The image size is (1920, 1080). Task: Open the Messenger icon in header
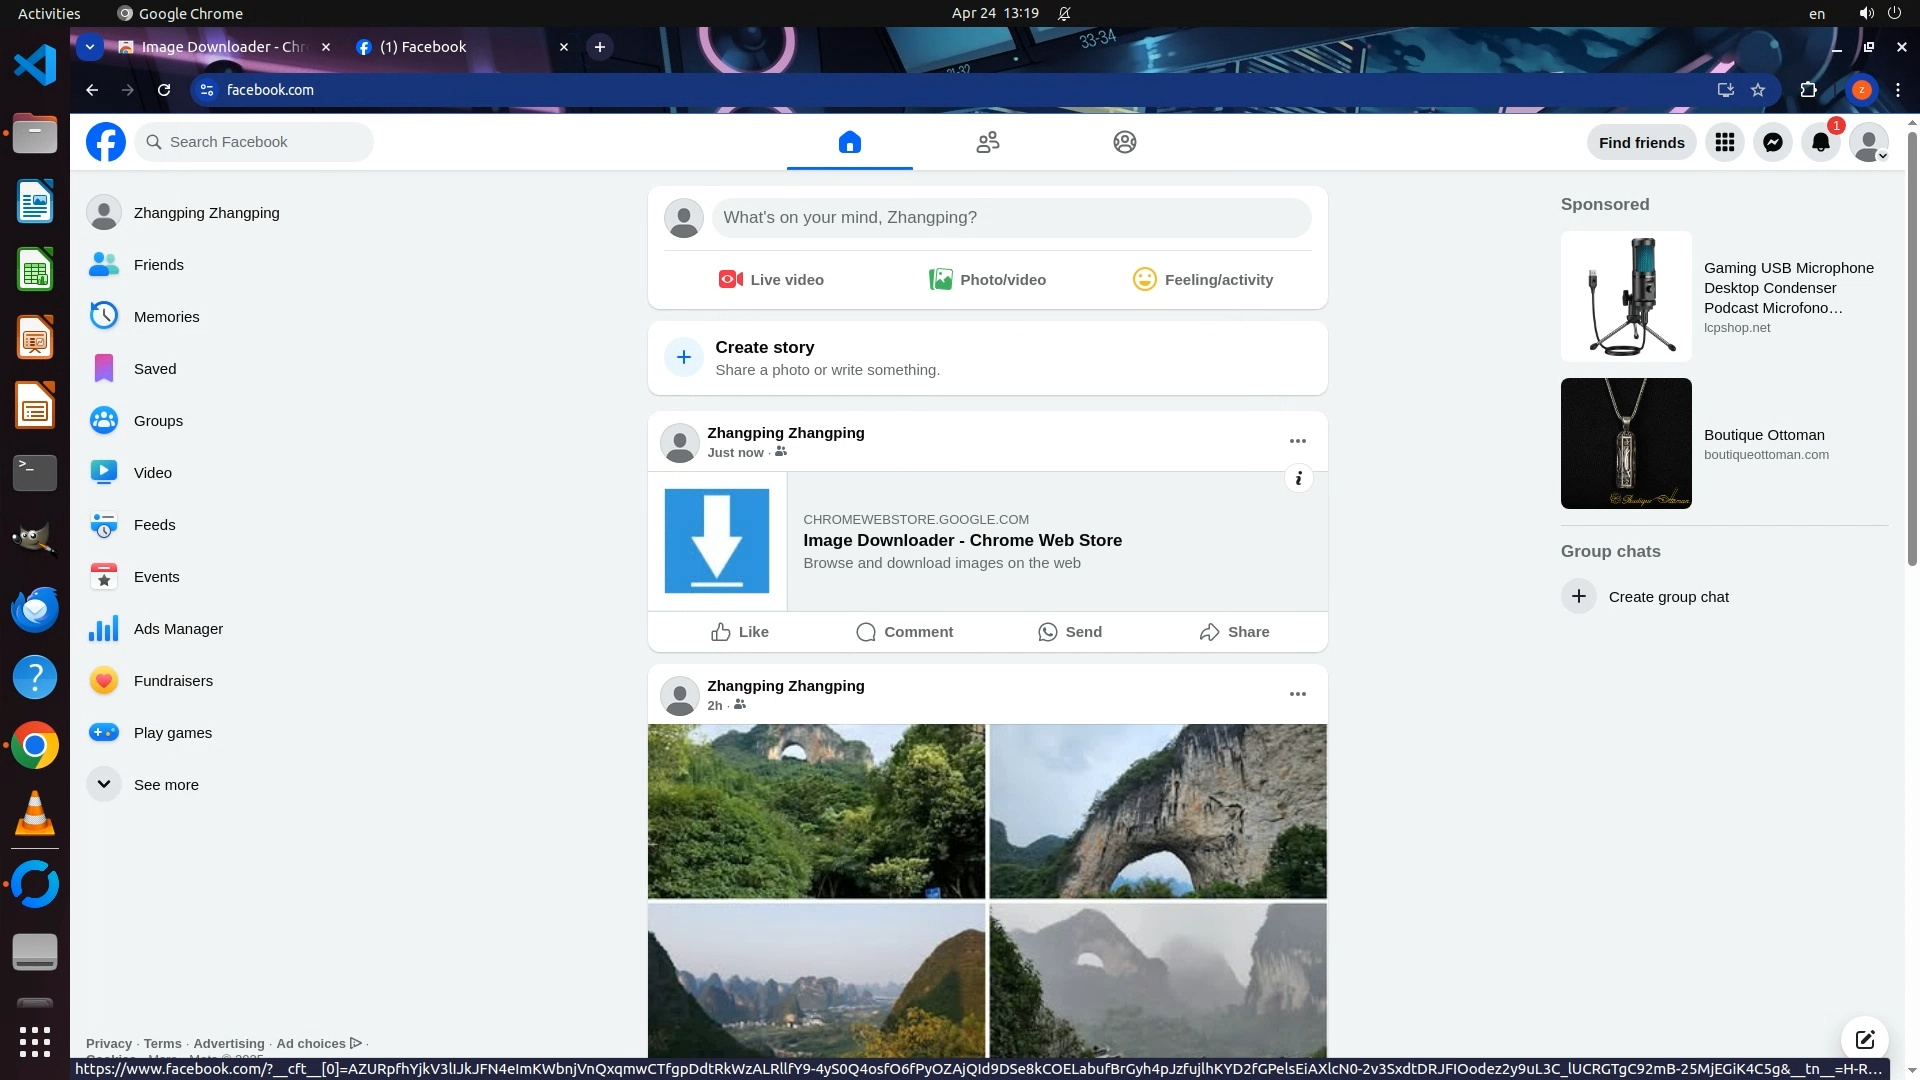pyautogui.click(x=1773, y=142)
